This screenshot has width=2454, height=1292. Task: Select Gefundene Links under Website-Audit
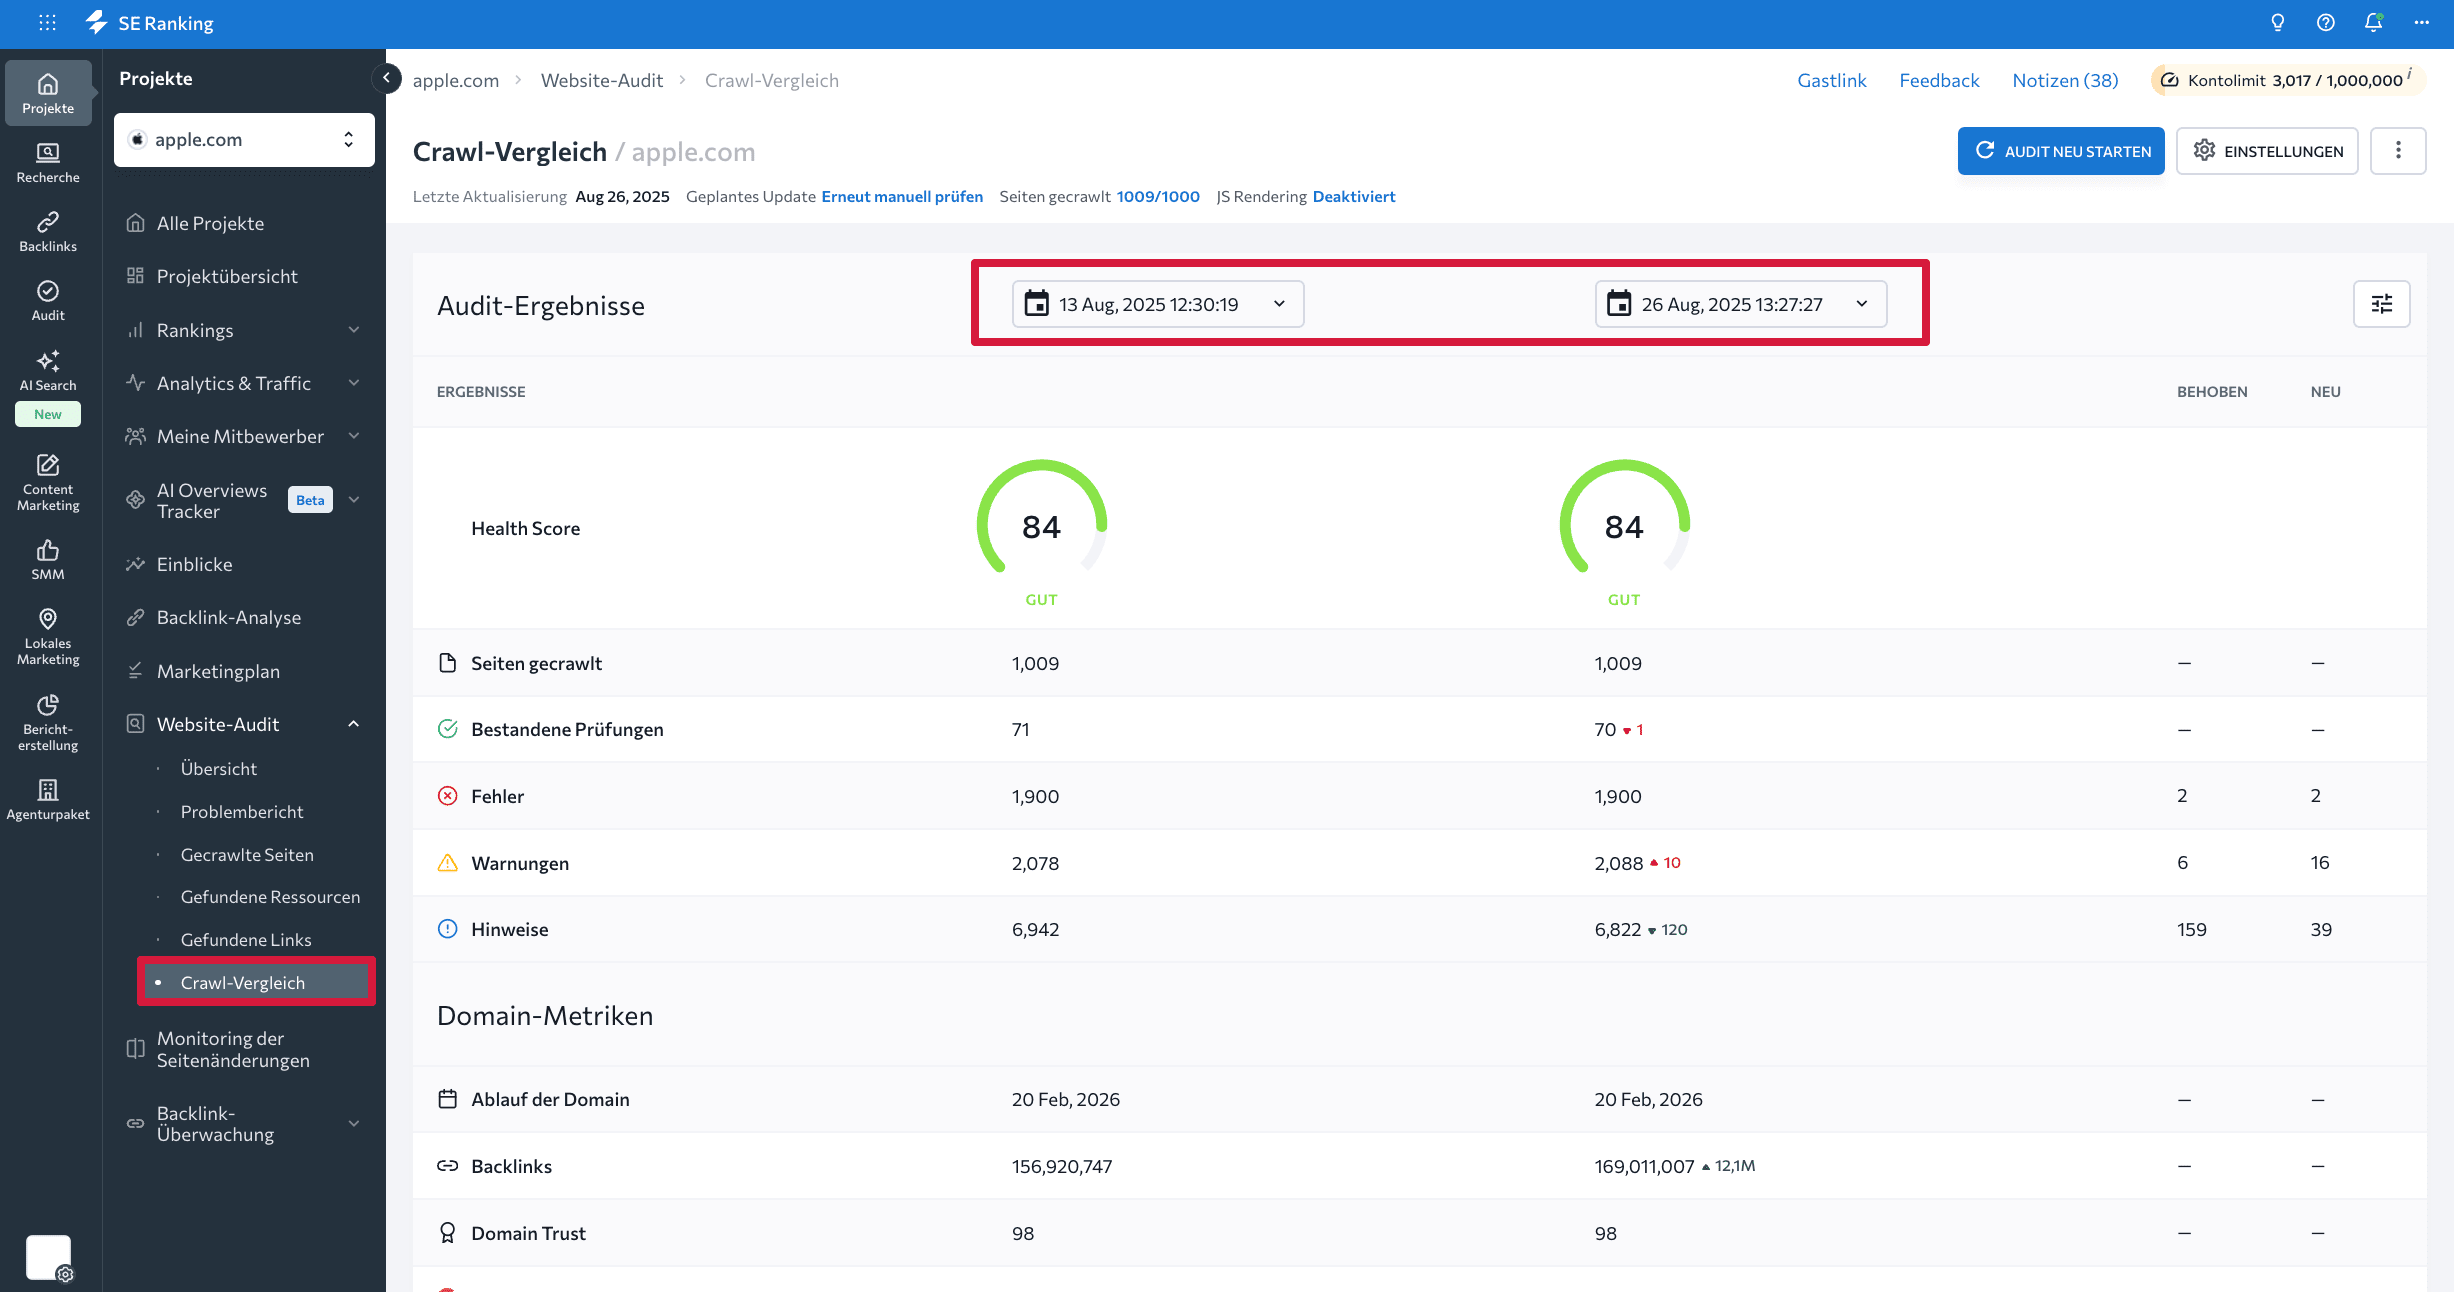tap(246, 940)
